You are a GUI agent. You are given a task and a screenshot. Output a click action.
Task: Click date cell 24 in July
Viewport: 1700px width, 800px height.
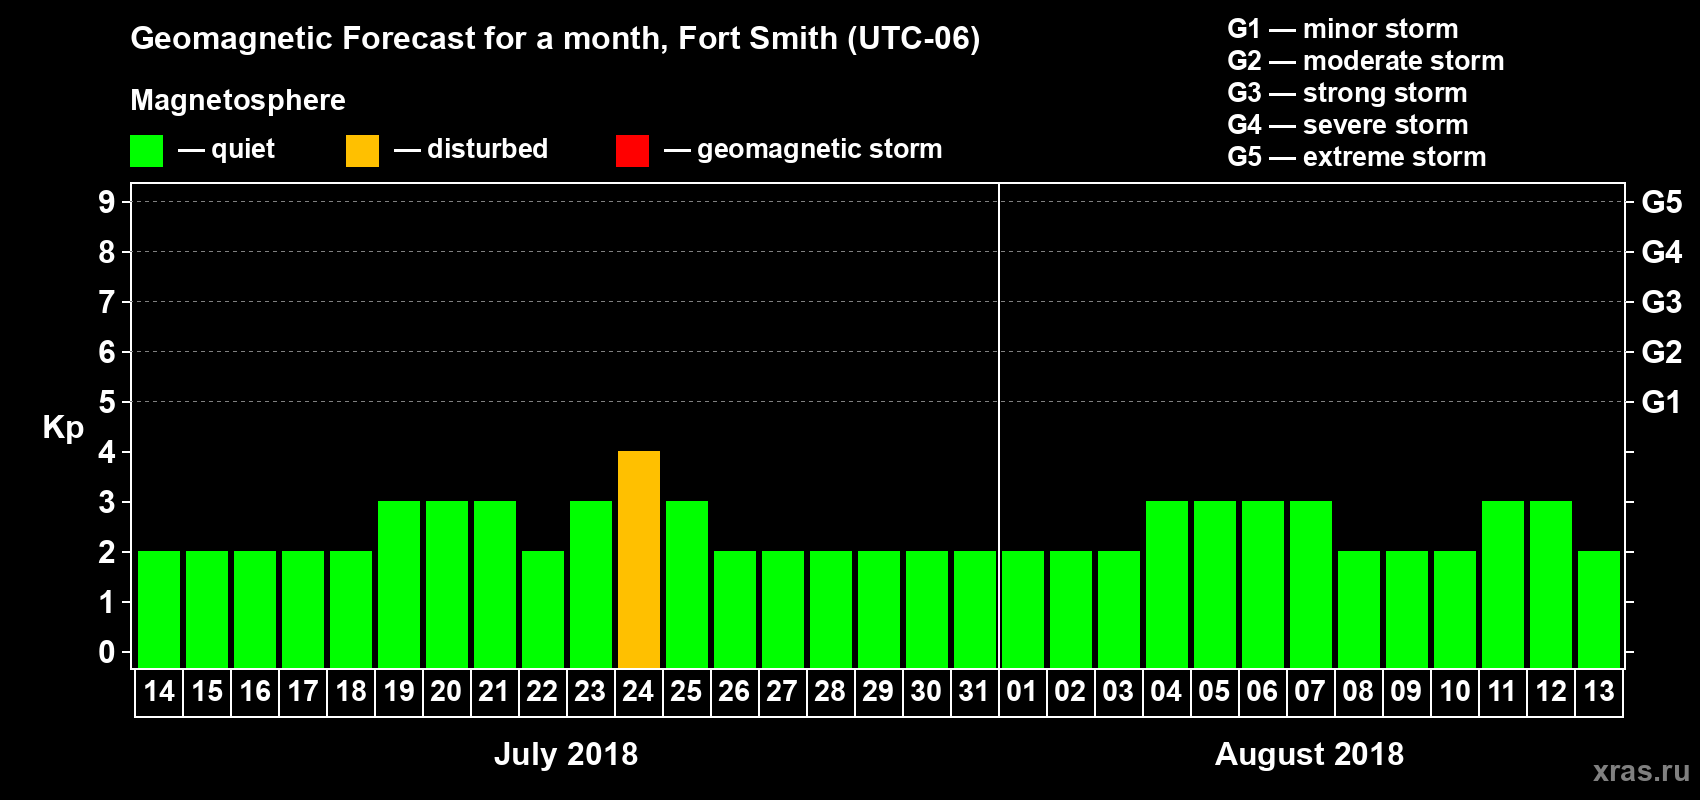(639, 692)
